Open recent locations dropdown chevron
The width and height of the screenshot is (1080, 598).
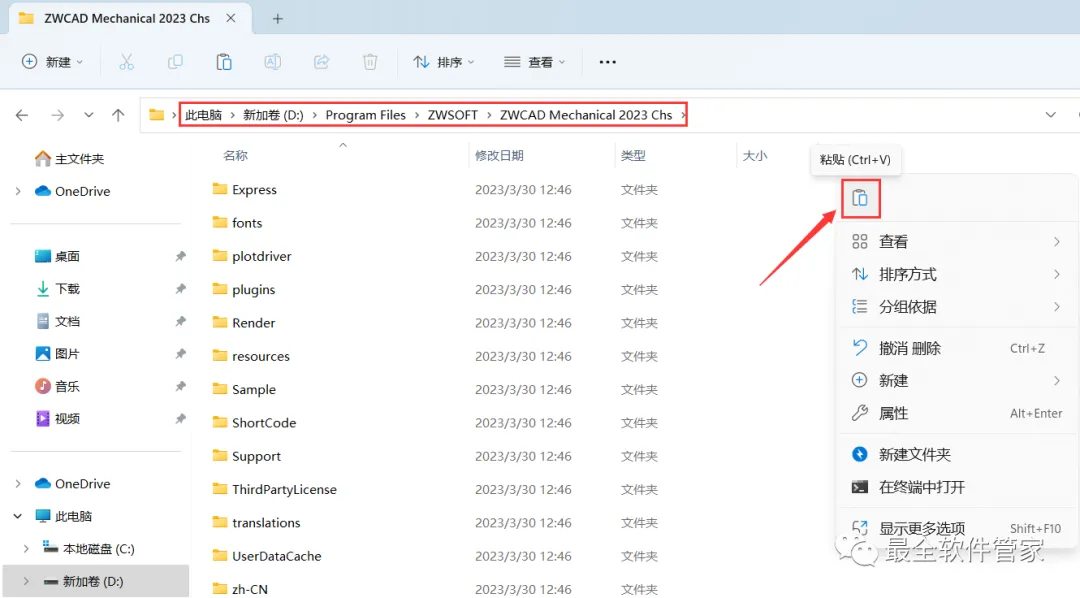click(89, 115)
